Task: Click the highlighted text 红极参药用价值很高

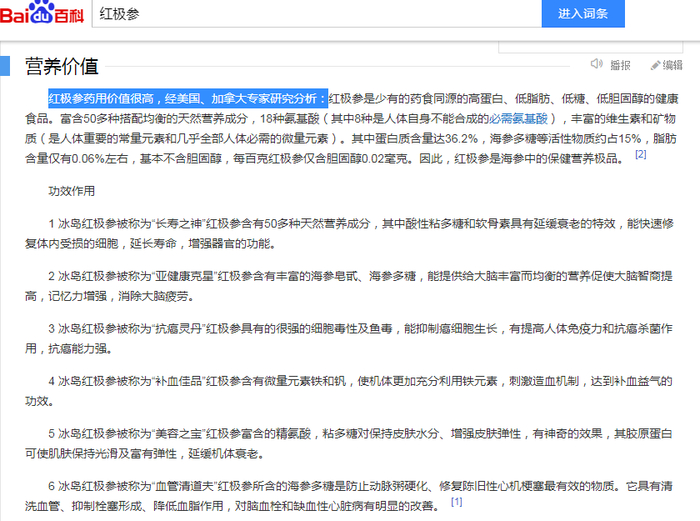Action: click(101, 98)
